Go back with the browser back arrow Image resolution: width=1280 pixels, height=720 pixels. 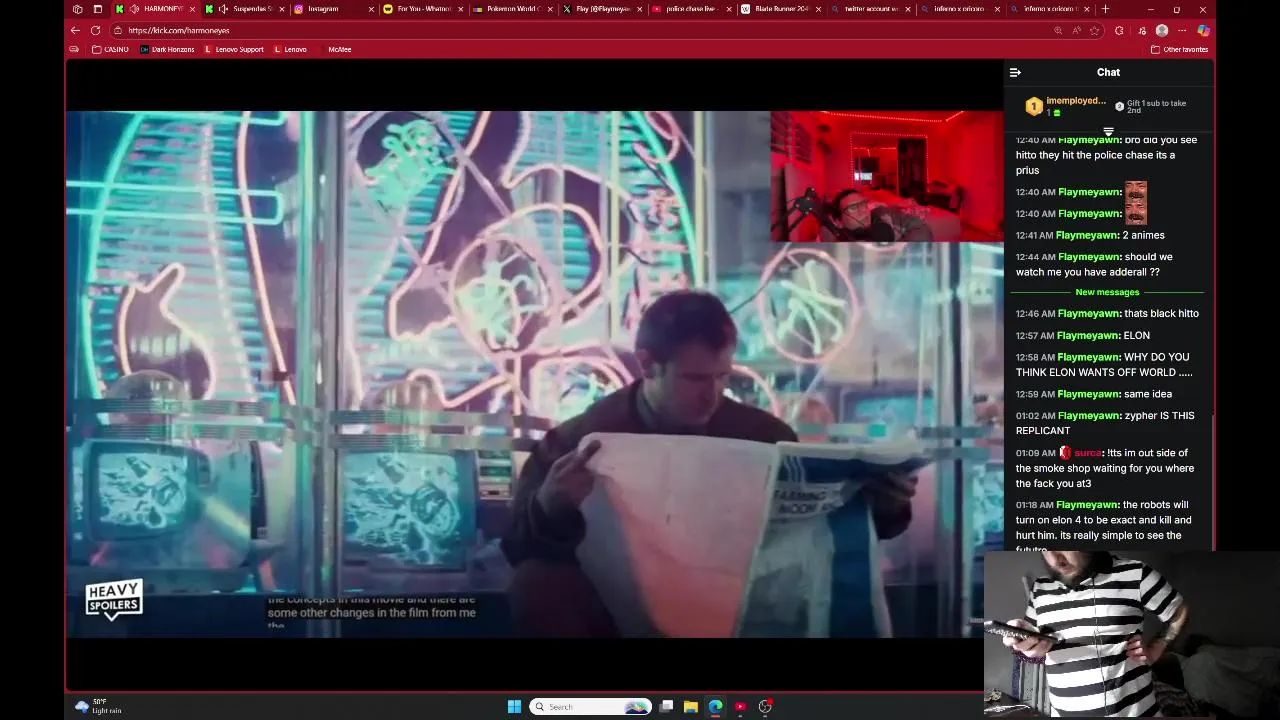click(x=75, y=30)
